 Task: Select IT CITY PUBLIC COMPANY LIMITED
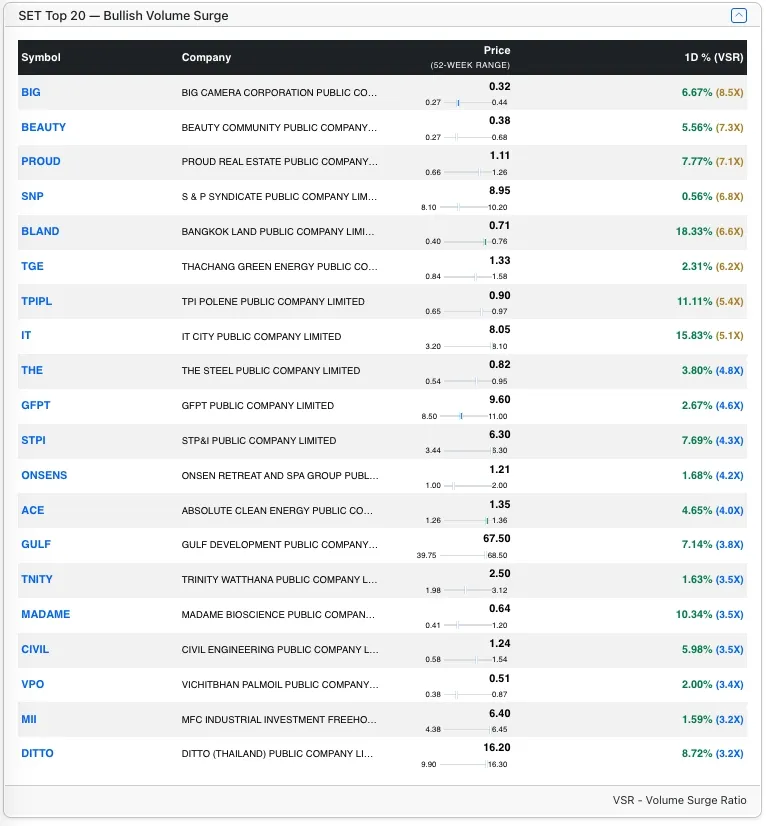(x=261, y=337)
